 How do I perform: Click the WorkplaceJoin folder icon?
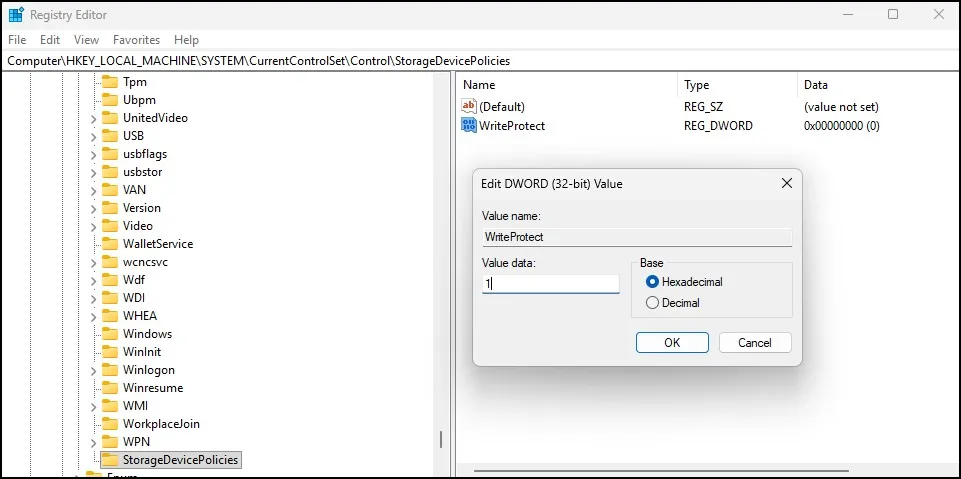[110, 423]
